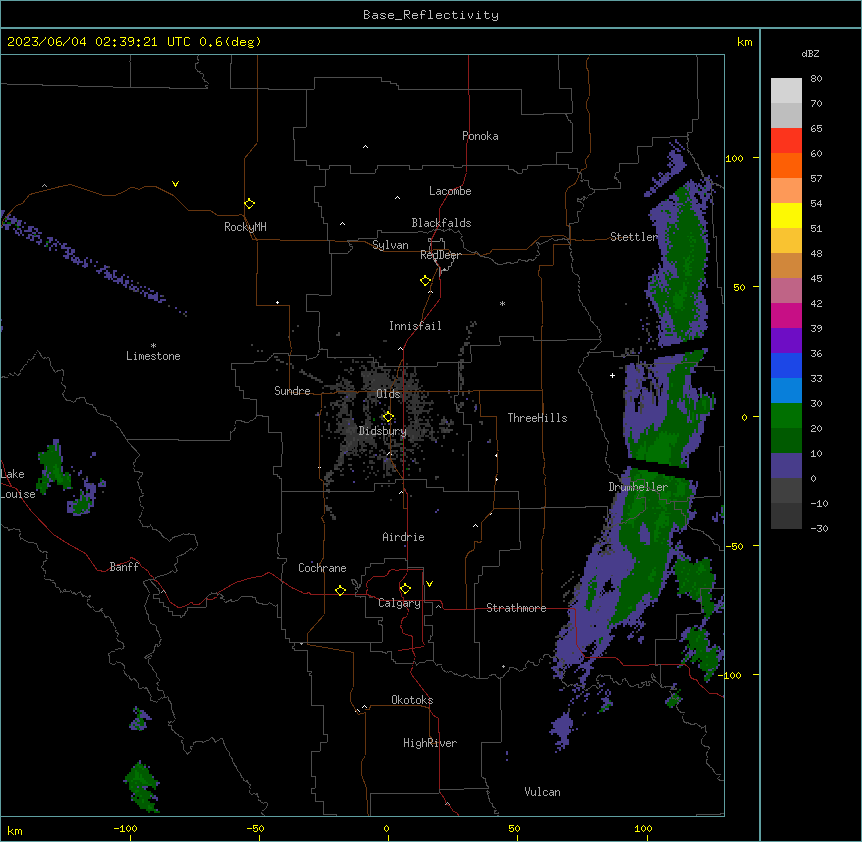Select the red swatch in dBZ legend

(x=786, y=140)
